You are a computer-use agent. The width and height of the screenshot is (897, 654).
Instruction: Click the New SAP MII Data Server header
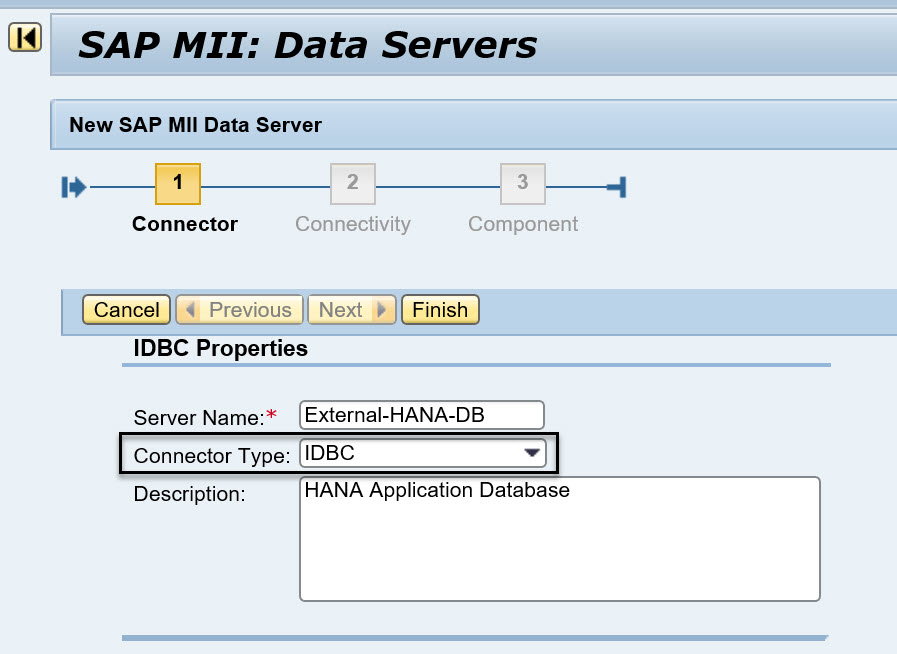click(195, 125)
